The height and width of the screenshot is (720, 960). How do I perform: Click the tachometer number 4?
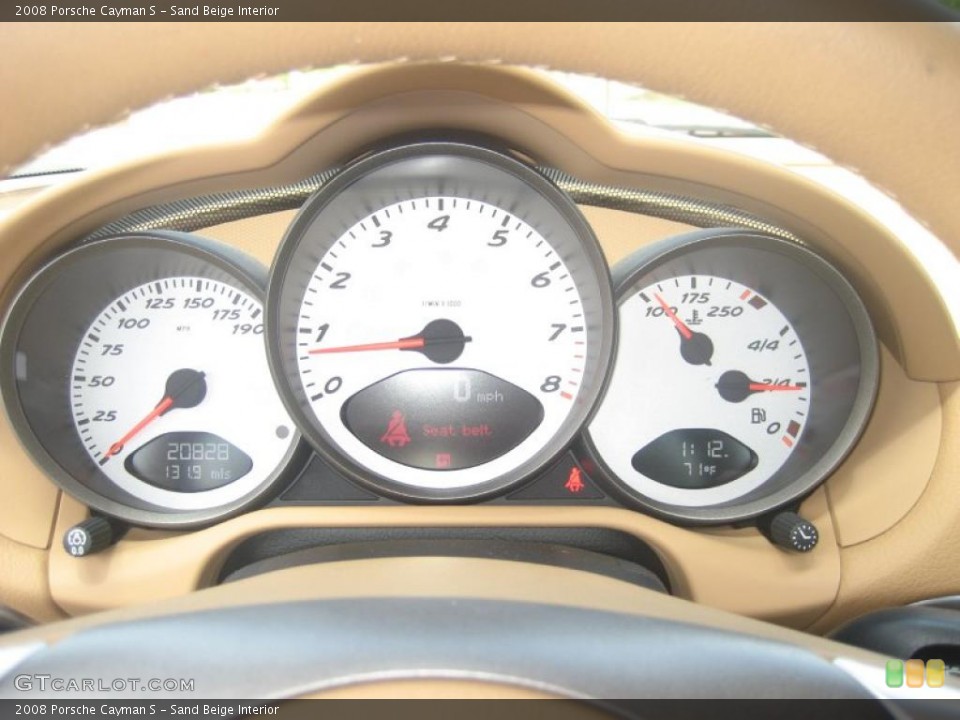[x=438, y=223]
